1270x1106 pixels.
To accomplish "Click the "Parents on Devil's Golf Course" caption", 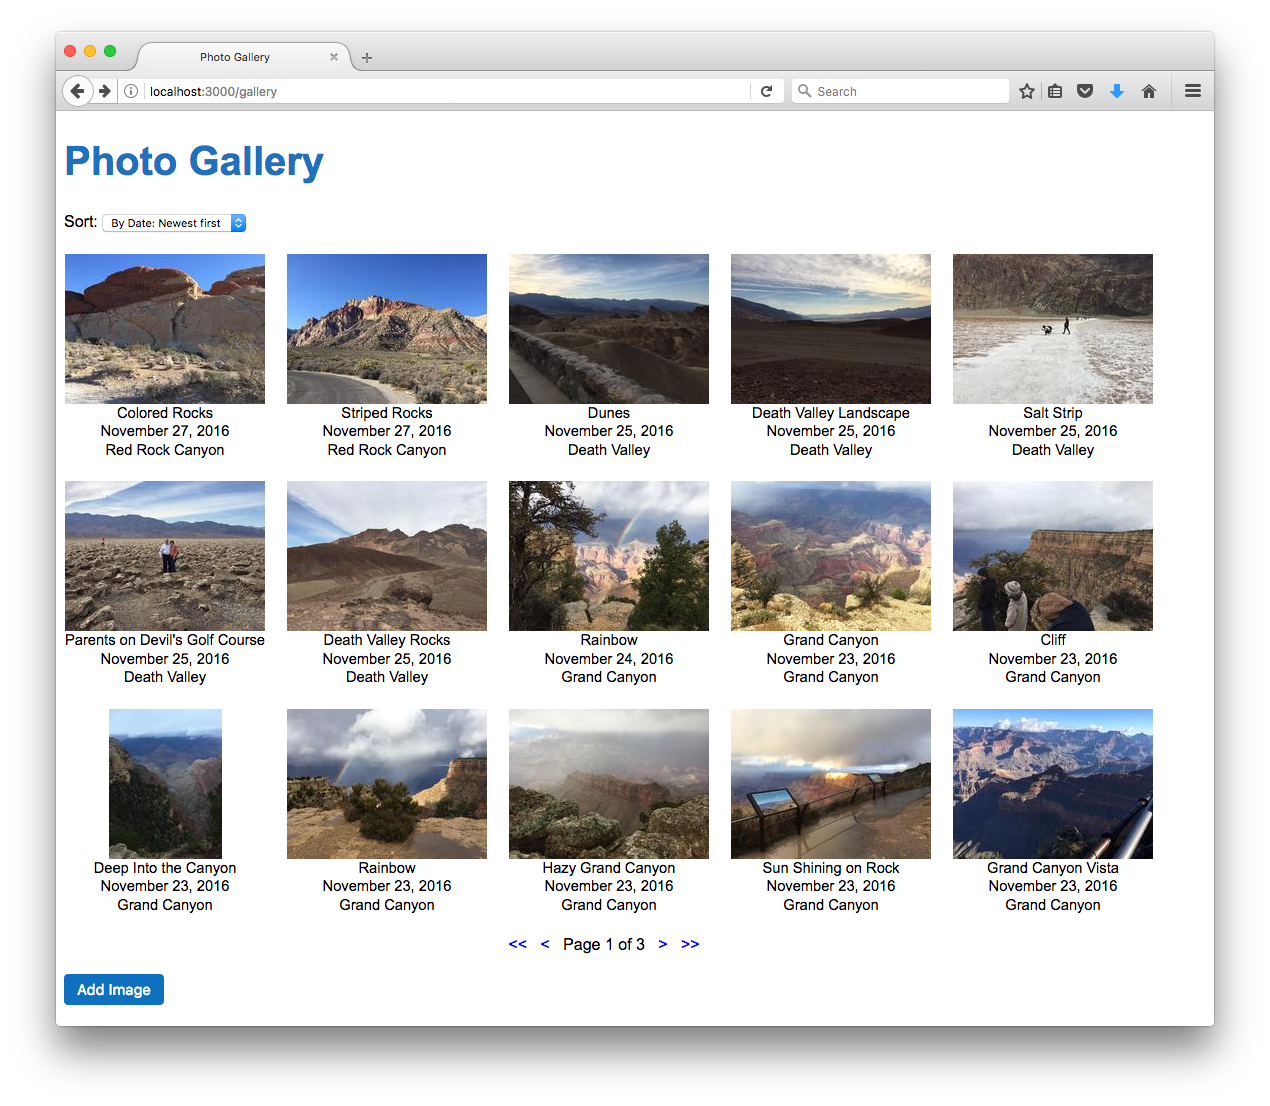I will point(165,640).
